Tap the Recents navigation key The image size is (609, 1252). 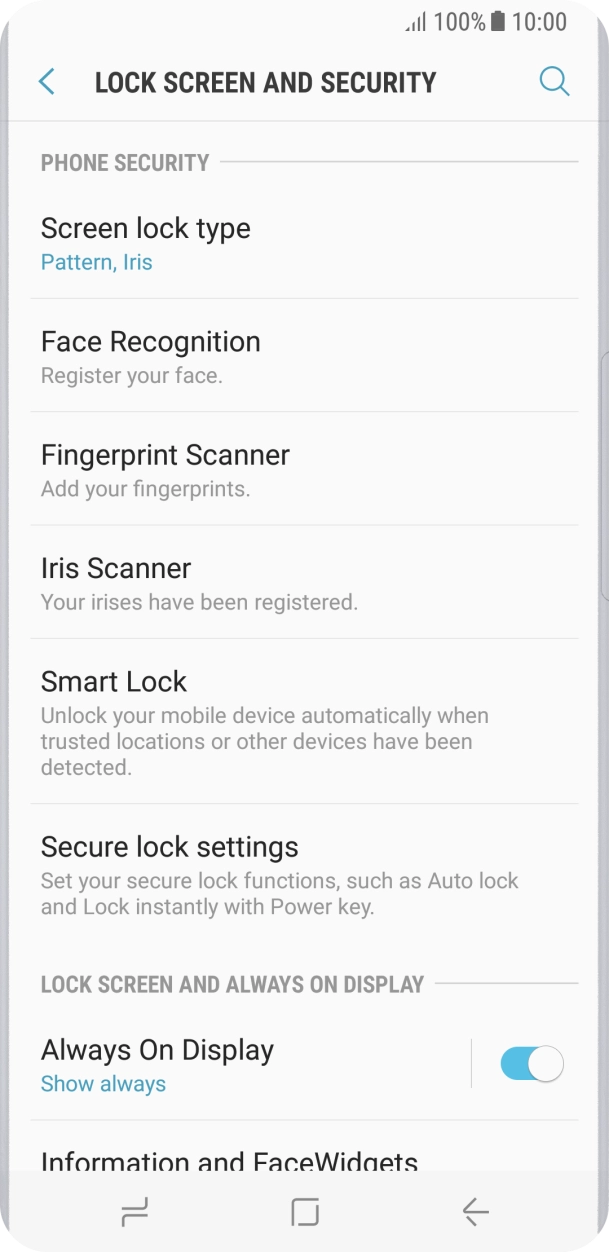[135, 1211]
